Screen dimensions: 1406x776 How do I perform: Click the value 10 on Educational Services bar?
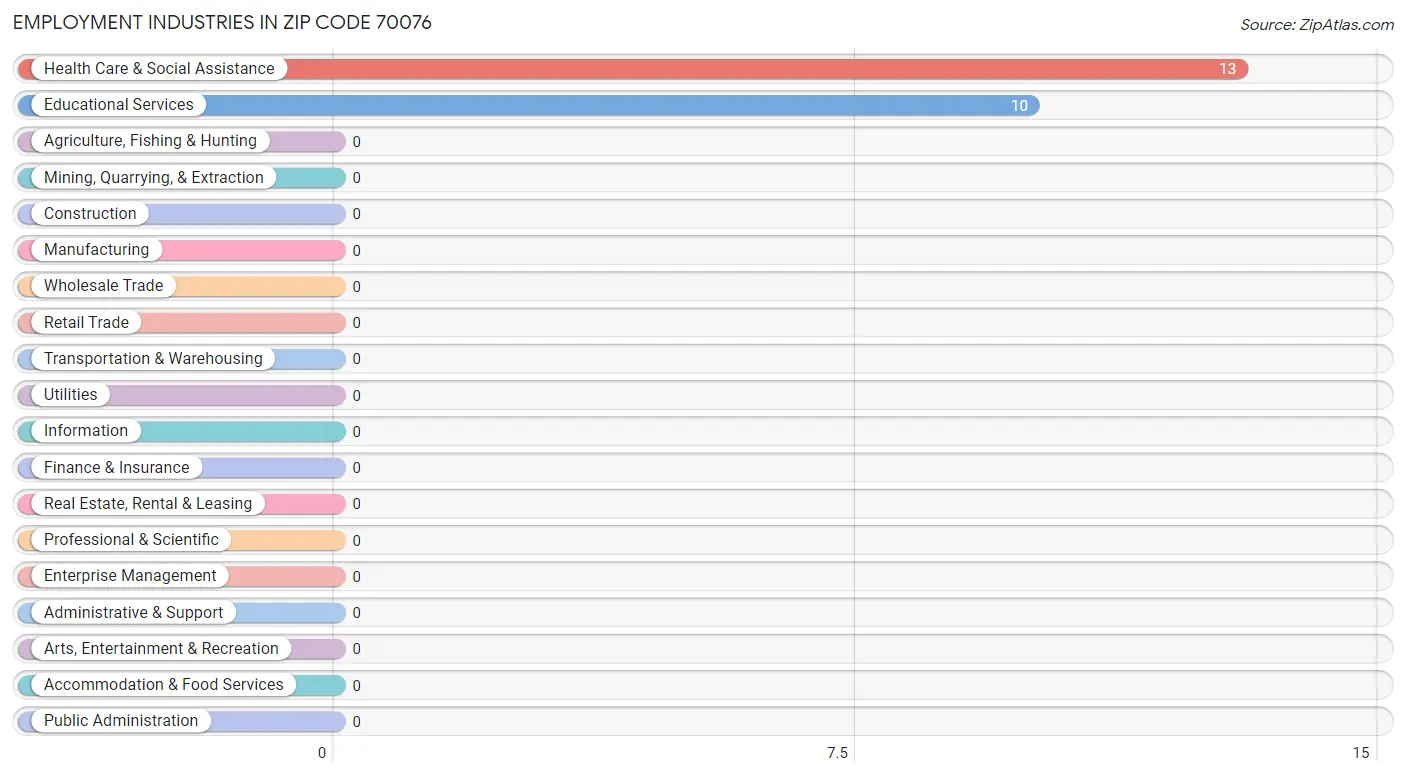pos(1019,105)
